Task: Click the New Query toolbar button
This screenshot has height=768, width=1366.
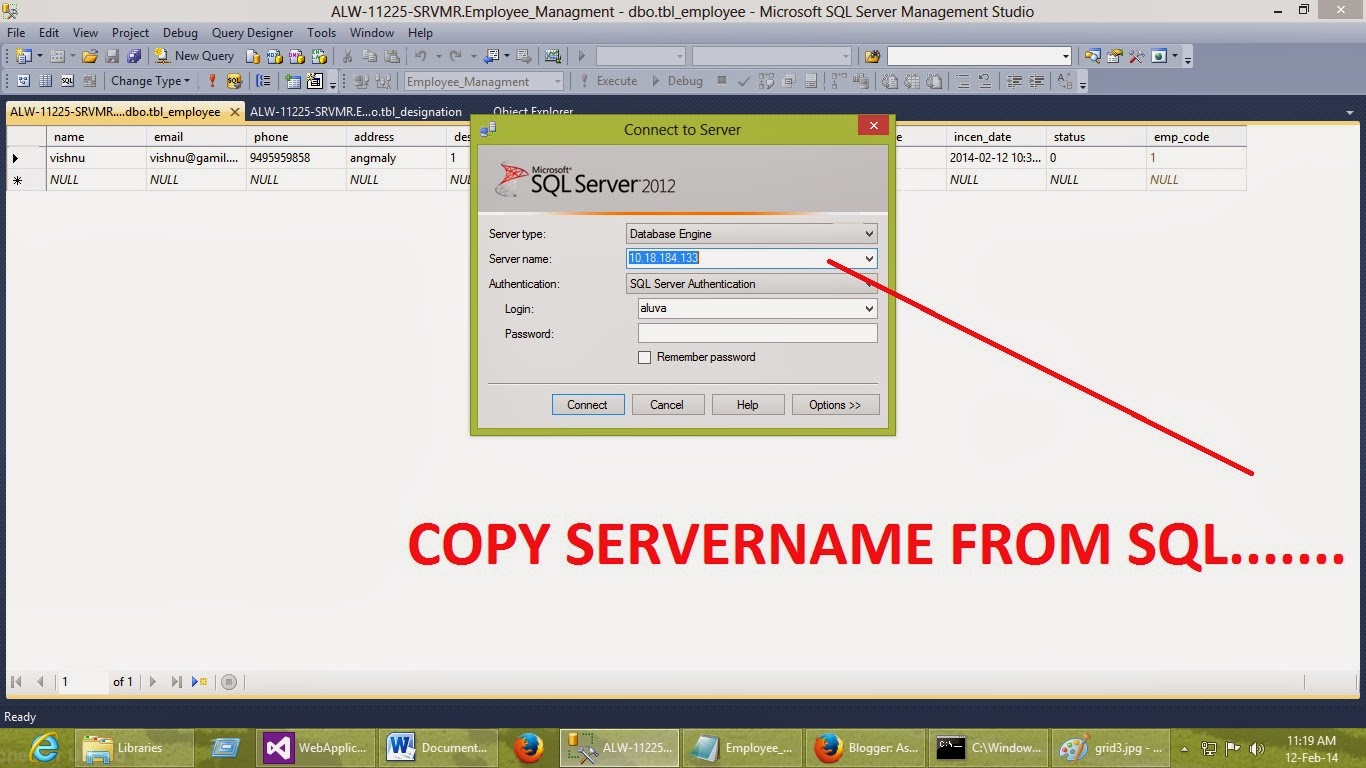Action: (x=194, y=56)
